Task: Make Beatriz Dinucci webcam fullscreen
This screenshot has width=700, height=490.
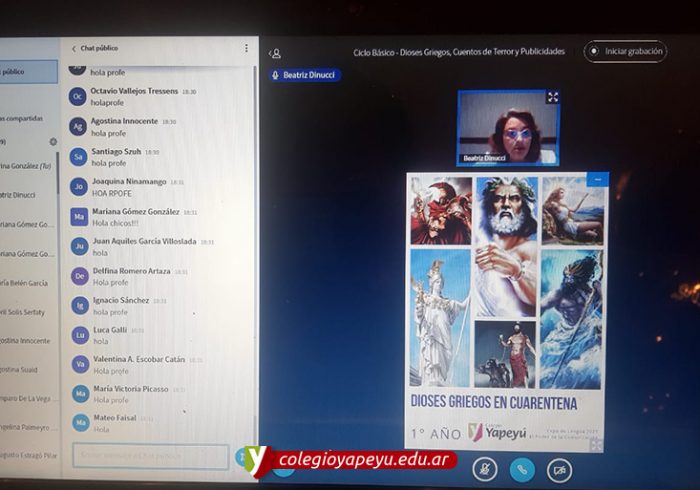Action: tap(552, 98)
